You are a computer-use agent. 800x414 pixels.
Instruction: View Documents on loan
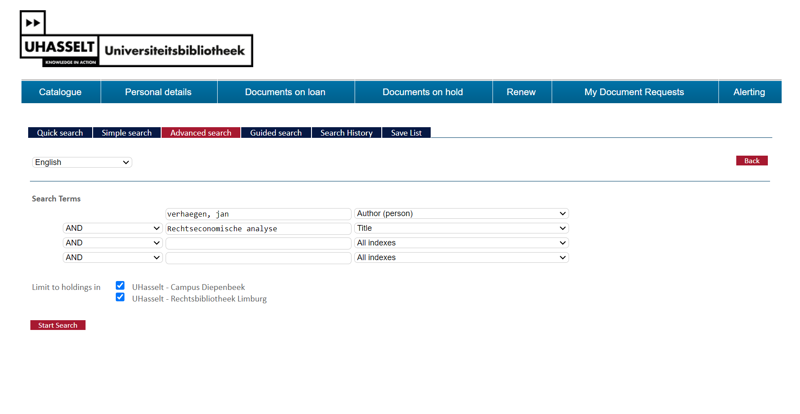(285, 92)
